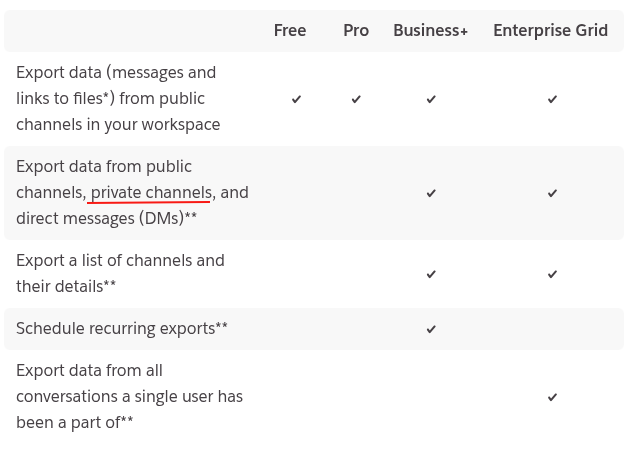Select the Business+ column header
Image resolution: width=625 pixels, height=450 pixels.
pos(430,30)
